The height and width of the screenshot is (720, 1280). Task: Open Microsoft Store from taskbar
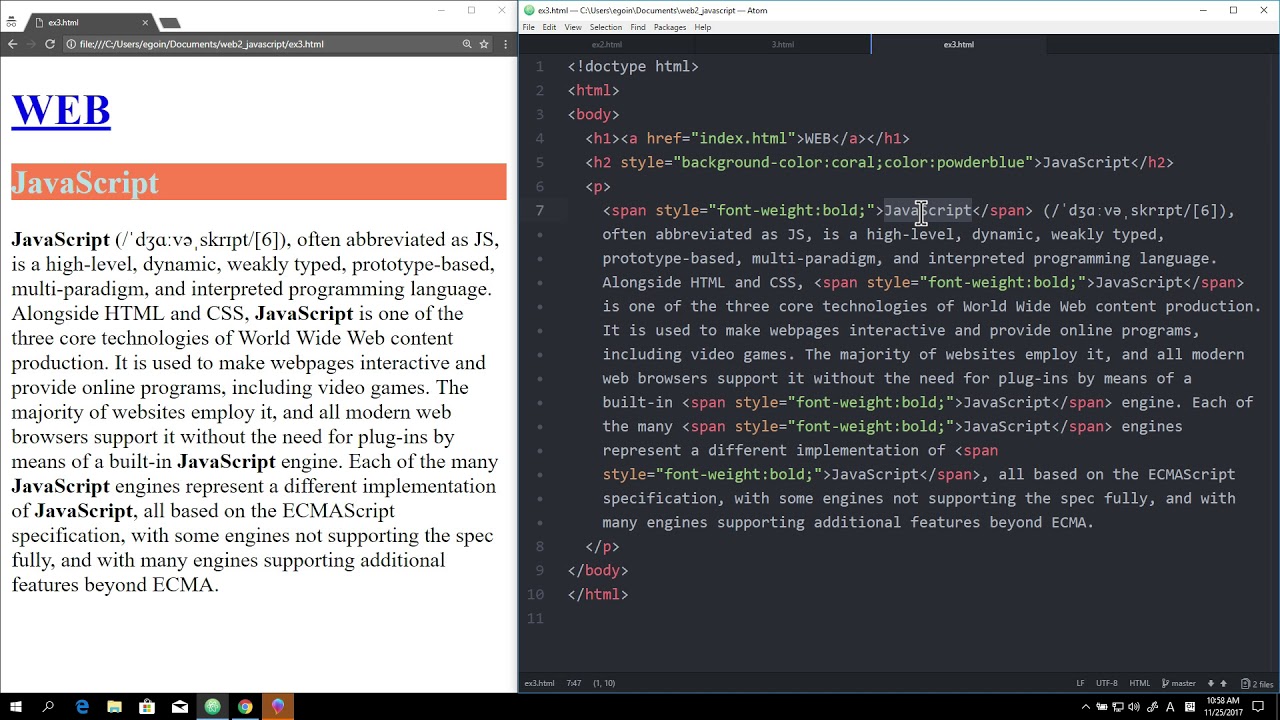(x=147, y=707)
